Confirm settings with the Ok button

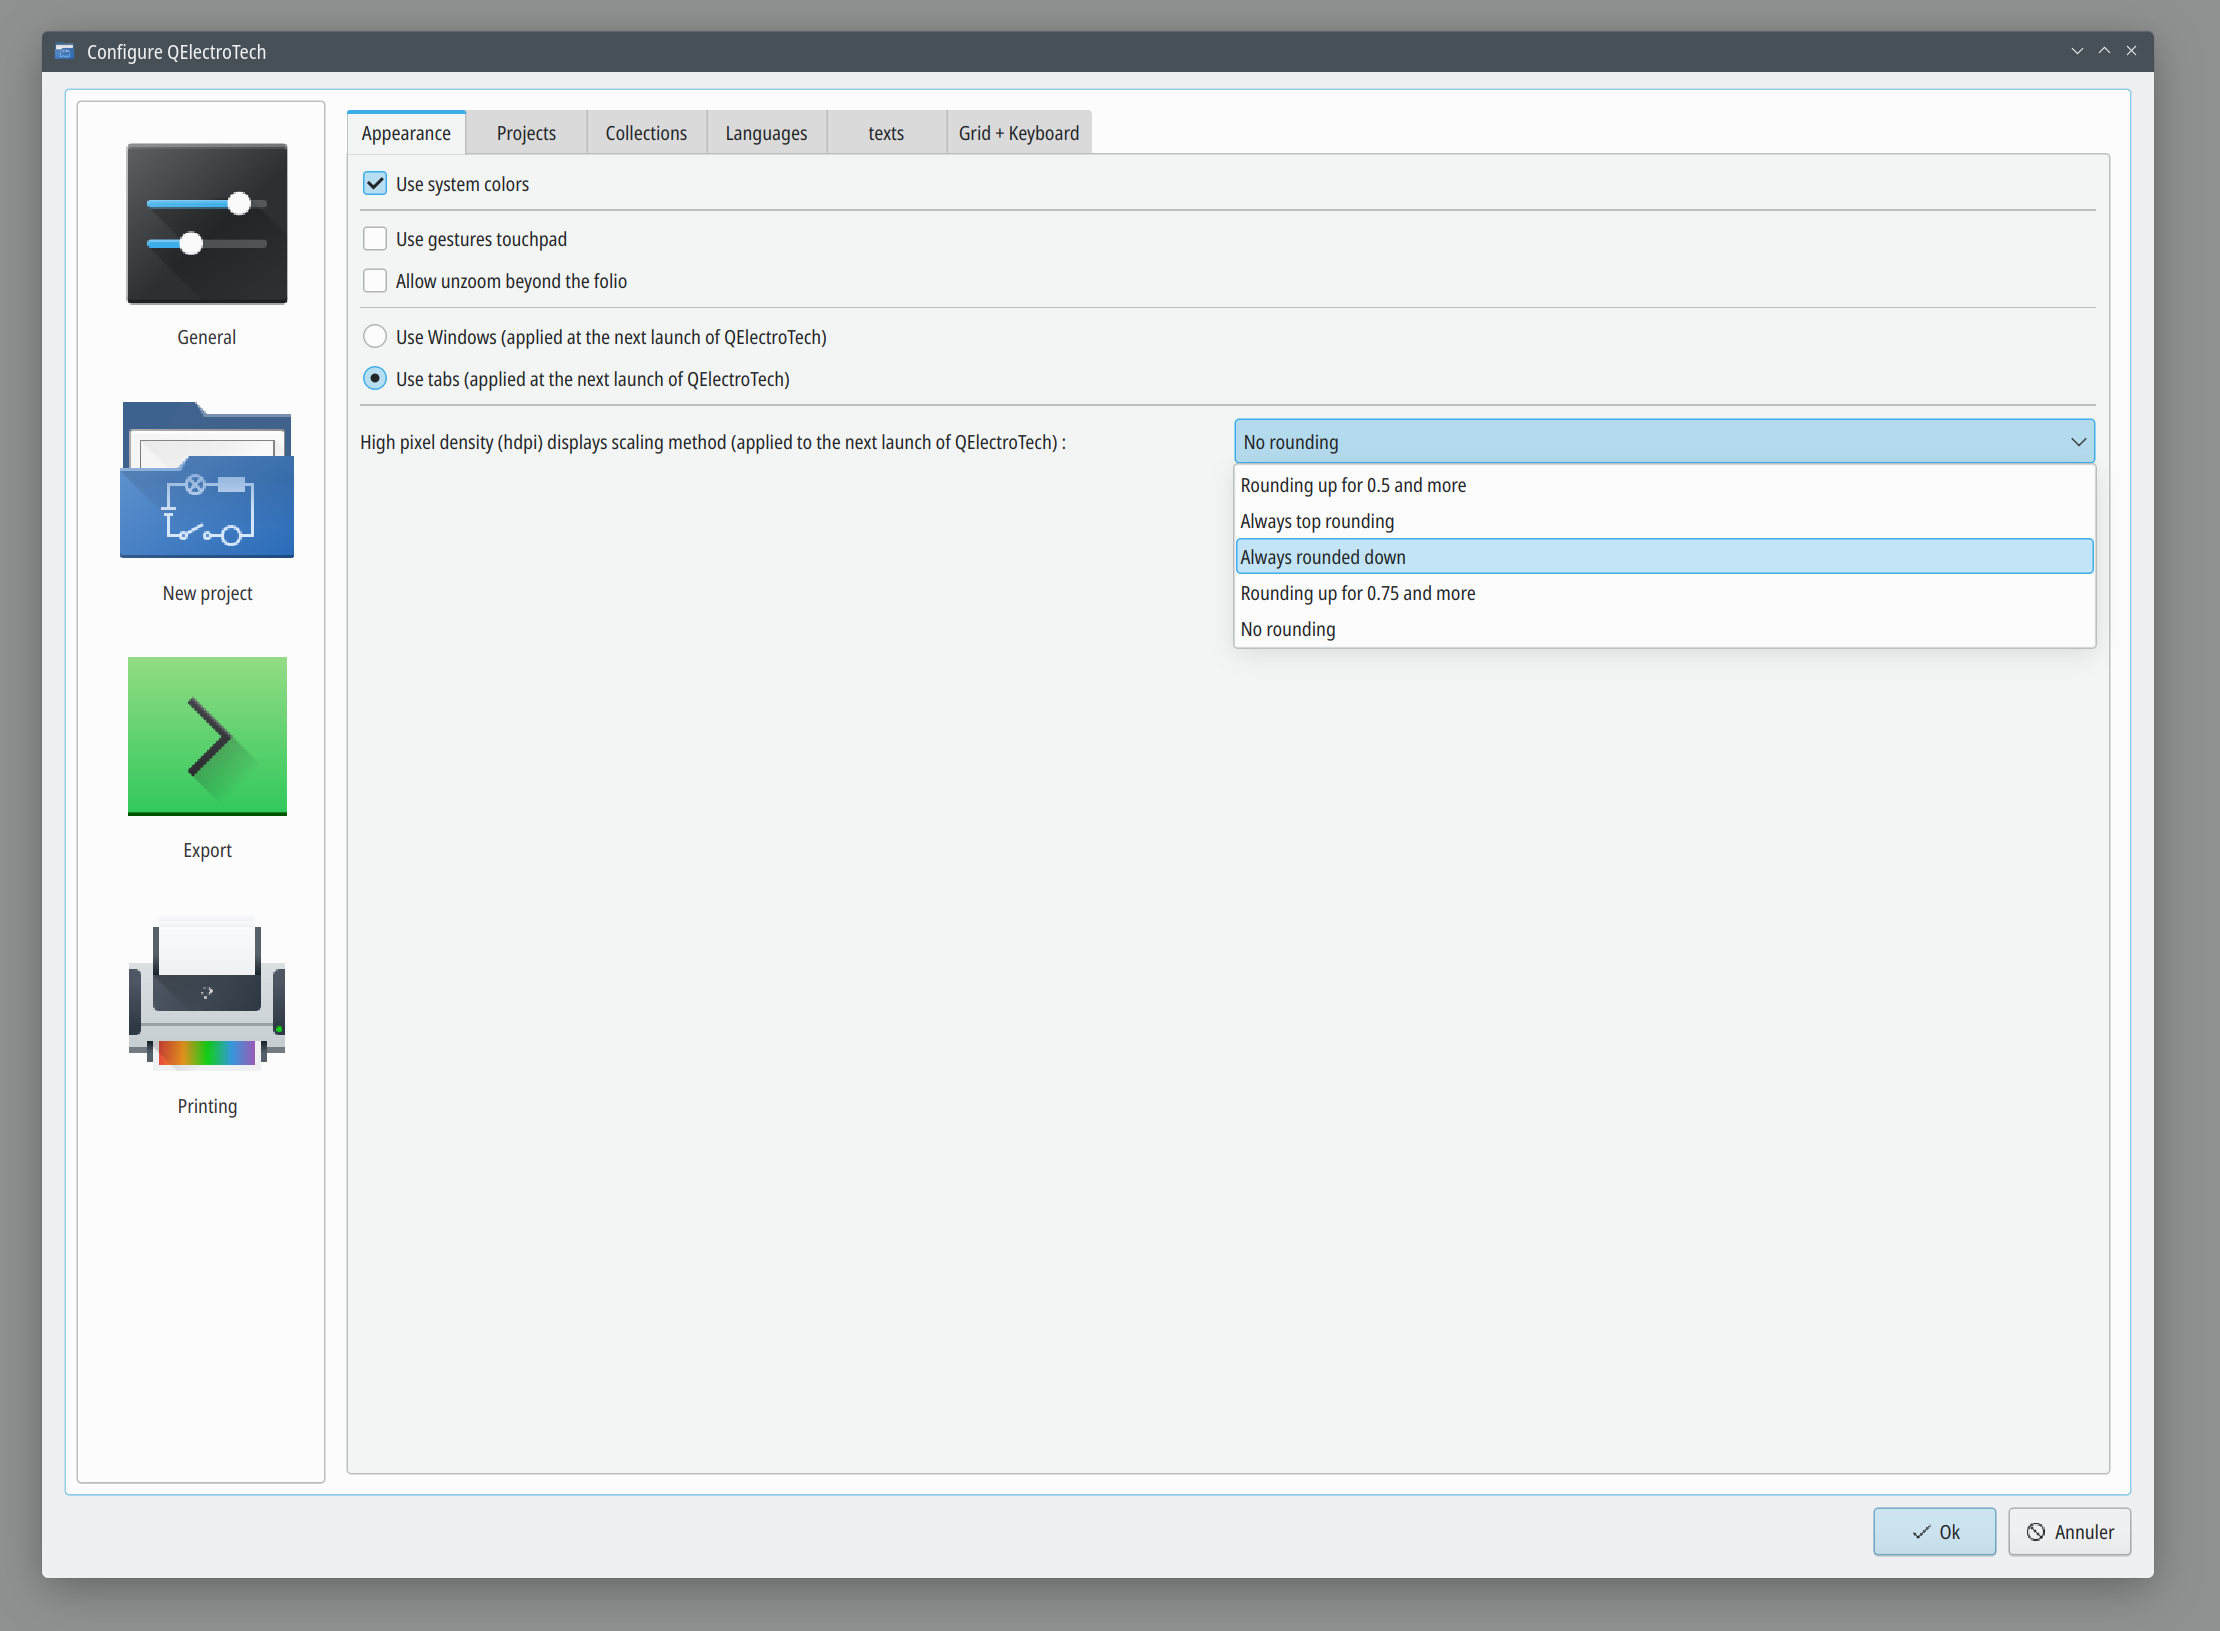point(1934,1531)
